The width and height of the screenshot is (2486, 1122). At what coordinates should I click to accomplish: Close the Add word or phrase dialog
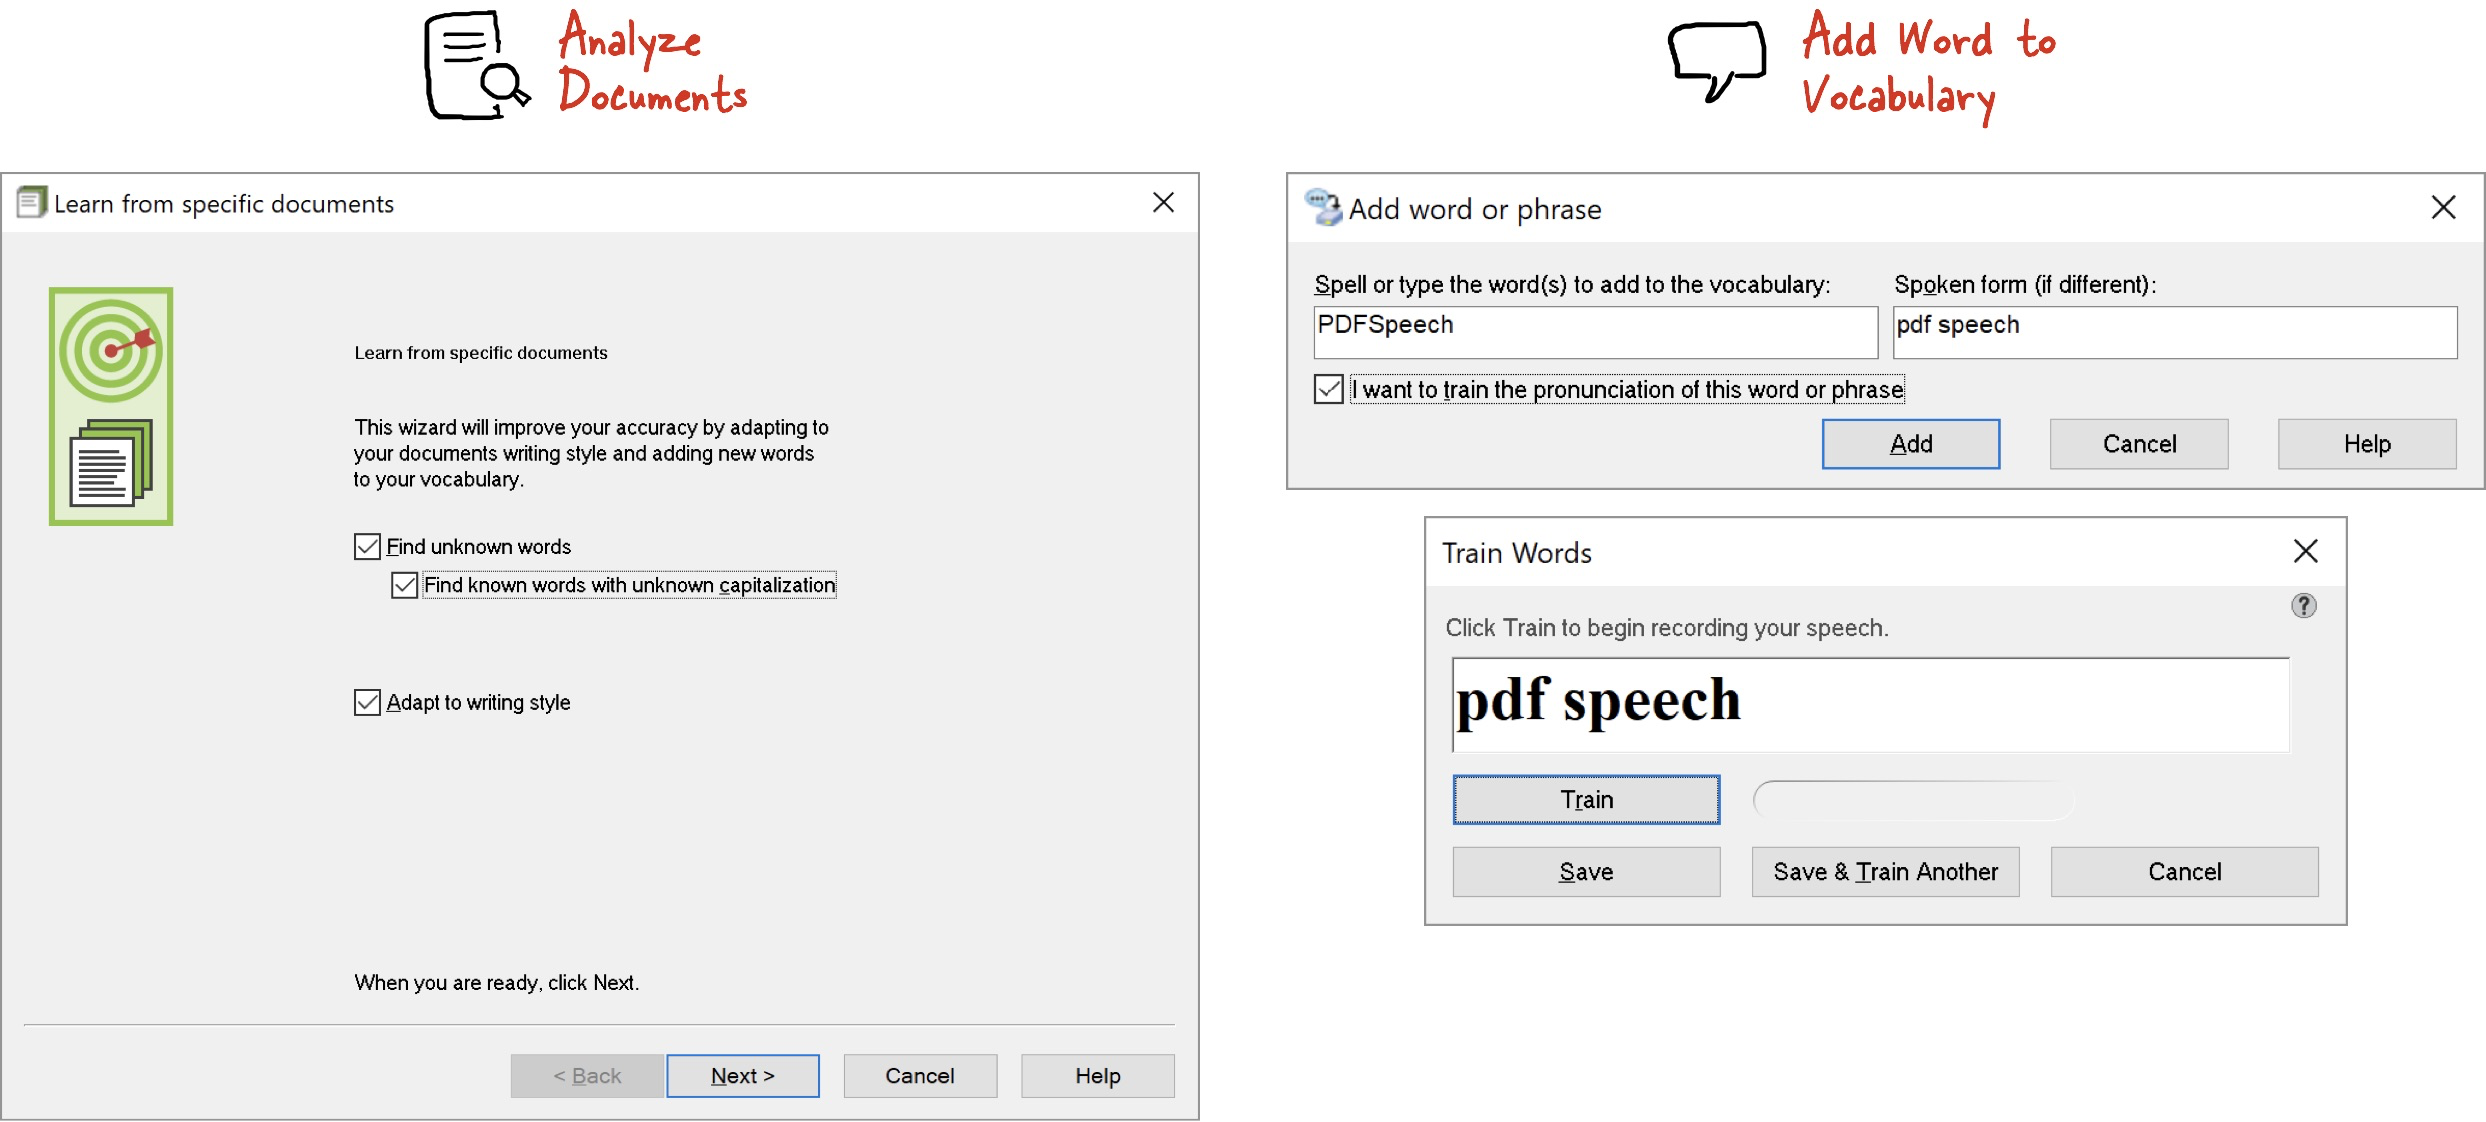coord(2443,207)
